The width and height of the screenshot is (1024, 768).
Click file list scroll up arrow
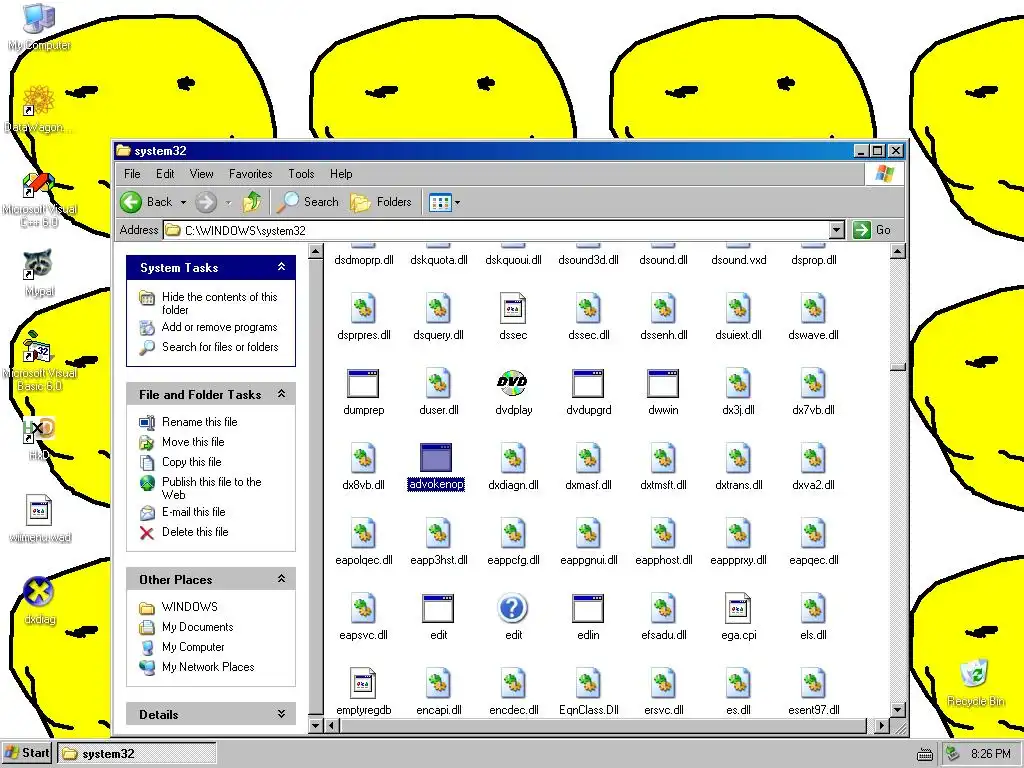coord(898,251)
